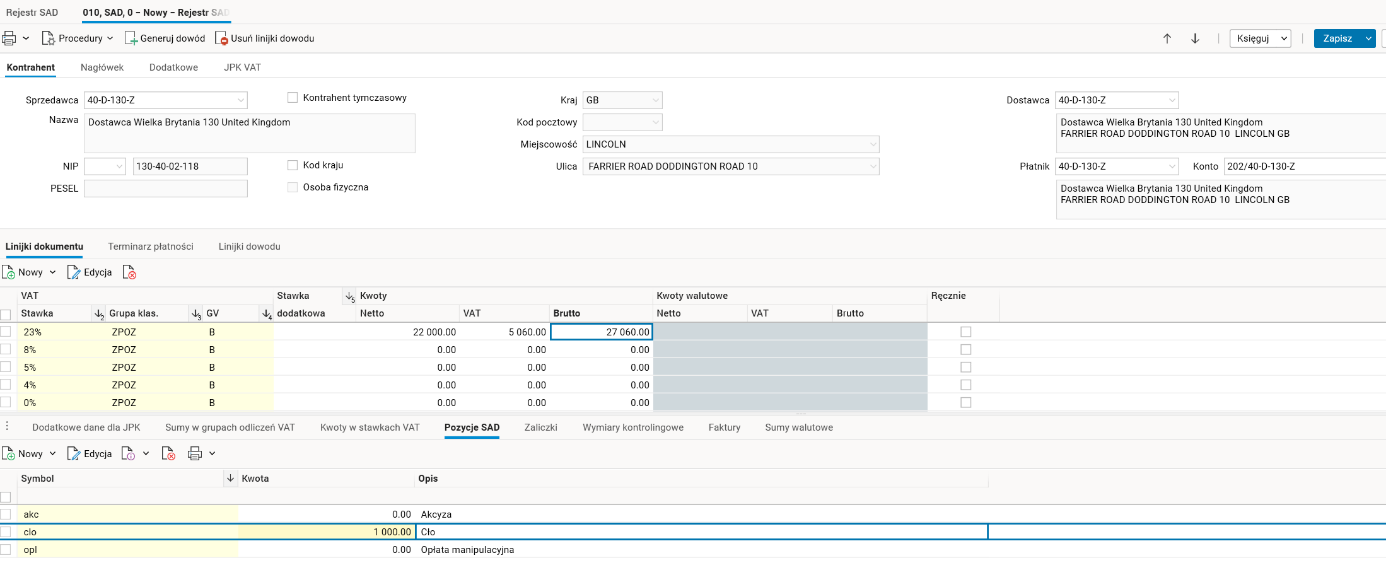1386x587 pixels.
Task: Open Sumy w grupach odliczeń VAT tab
Action: coord(230,427)
